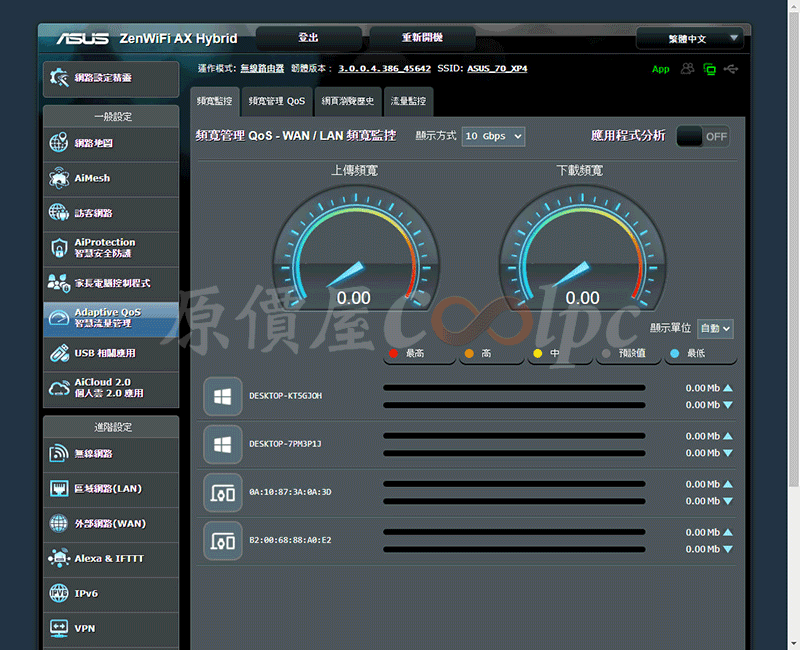The image size is (800, 650).
Task: Click Windows icon for DESKTOP-KT5GJOH
Action: [x=222, y=396]
